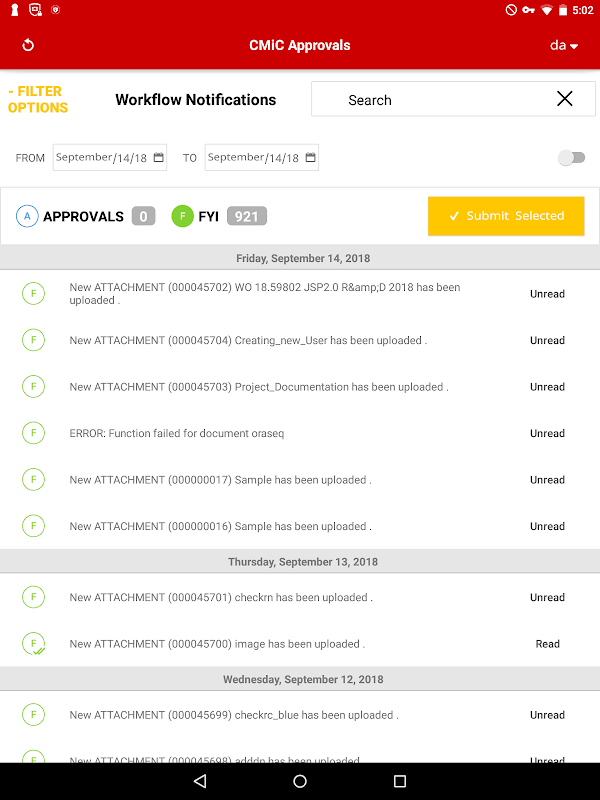Image resolution: width=600 pixels, height=800 pixels.
Task: Tap F icon for oraseq error notification
Action: 33,433
